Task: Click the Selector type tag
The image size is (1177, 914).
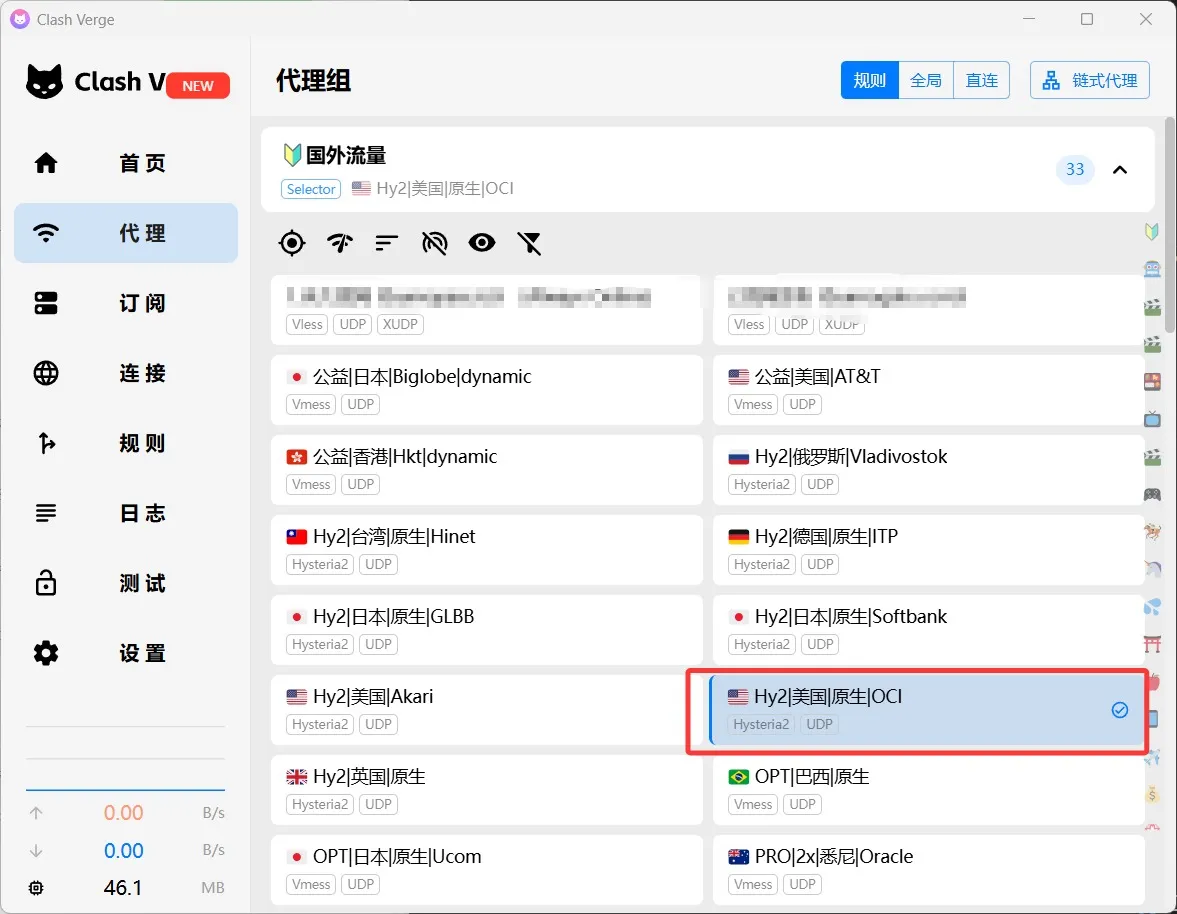Action: [311, 189]
